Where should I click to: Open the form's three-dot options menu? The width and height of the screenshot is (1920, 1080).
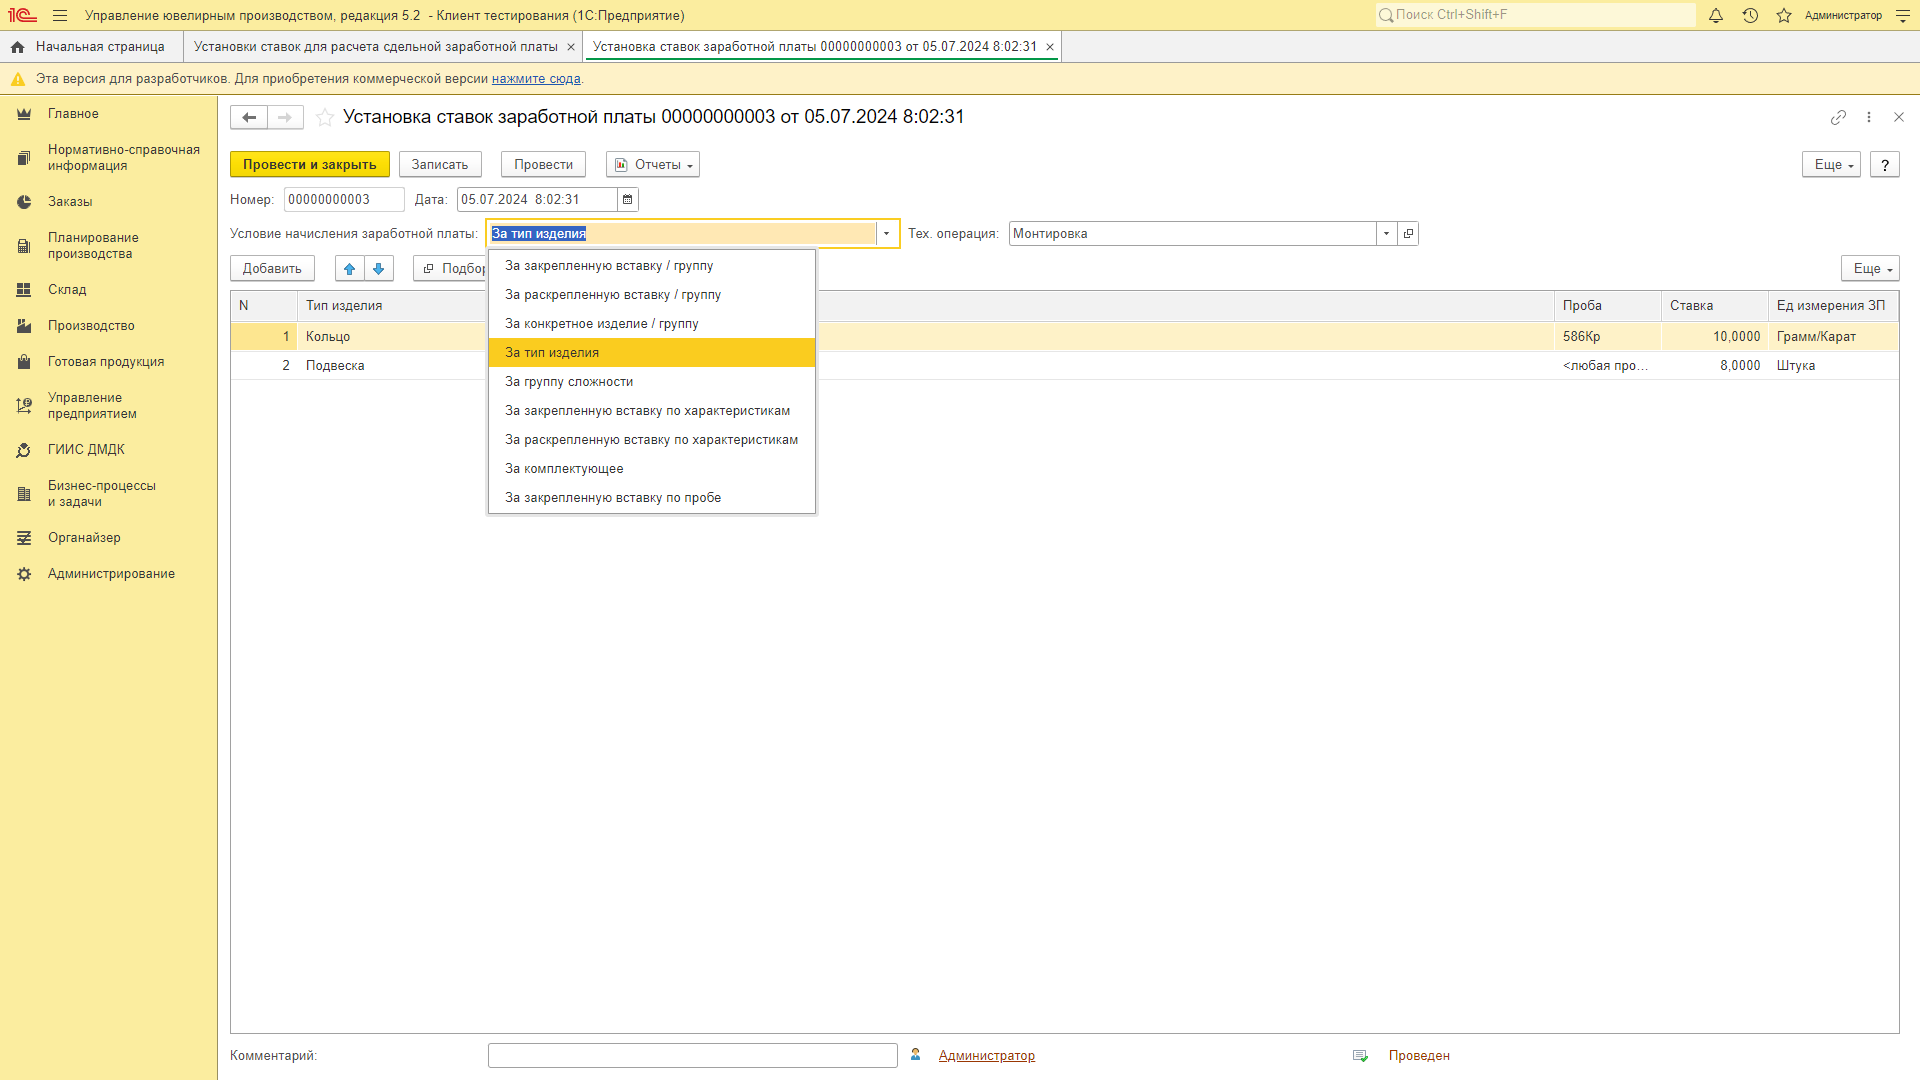[x=1869, y=117]
